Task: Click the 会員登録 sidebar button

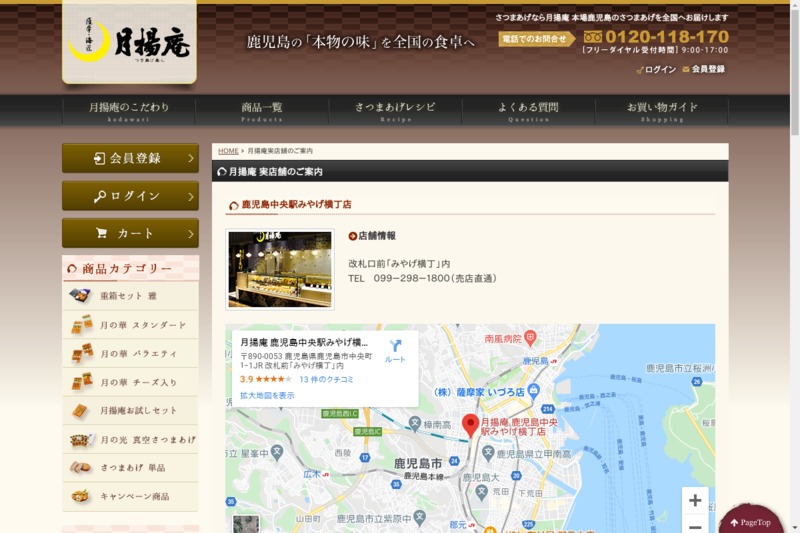Action: tap(130, 158)
